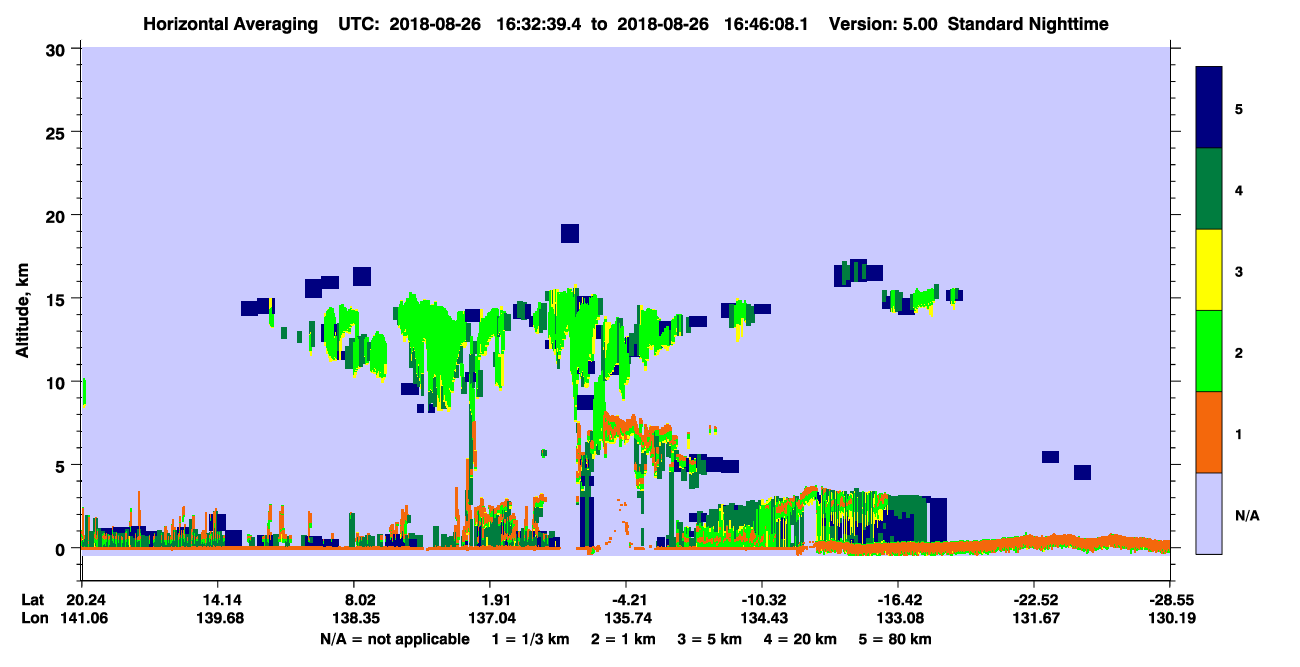Click the dark green colorbar segment labeled 4

coord(1210,189)
